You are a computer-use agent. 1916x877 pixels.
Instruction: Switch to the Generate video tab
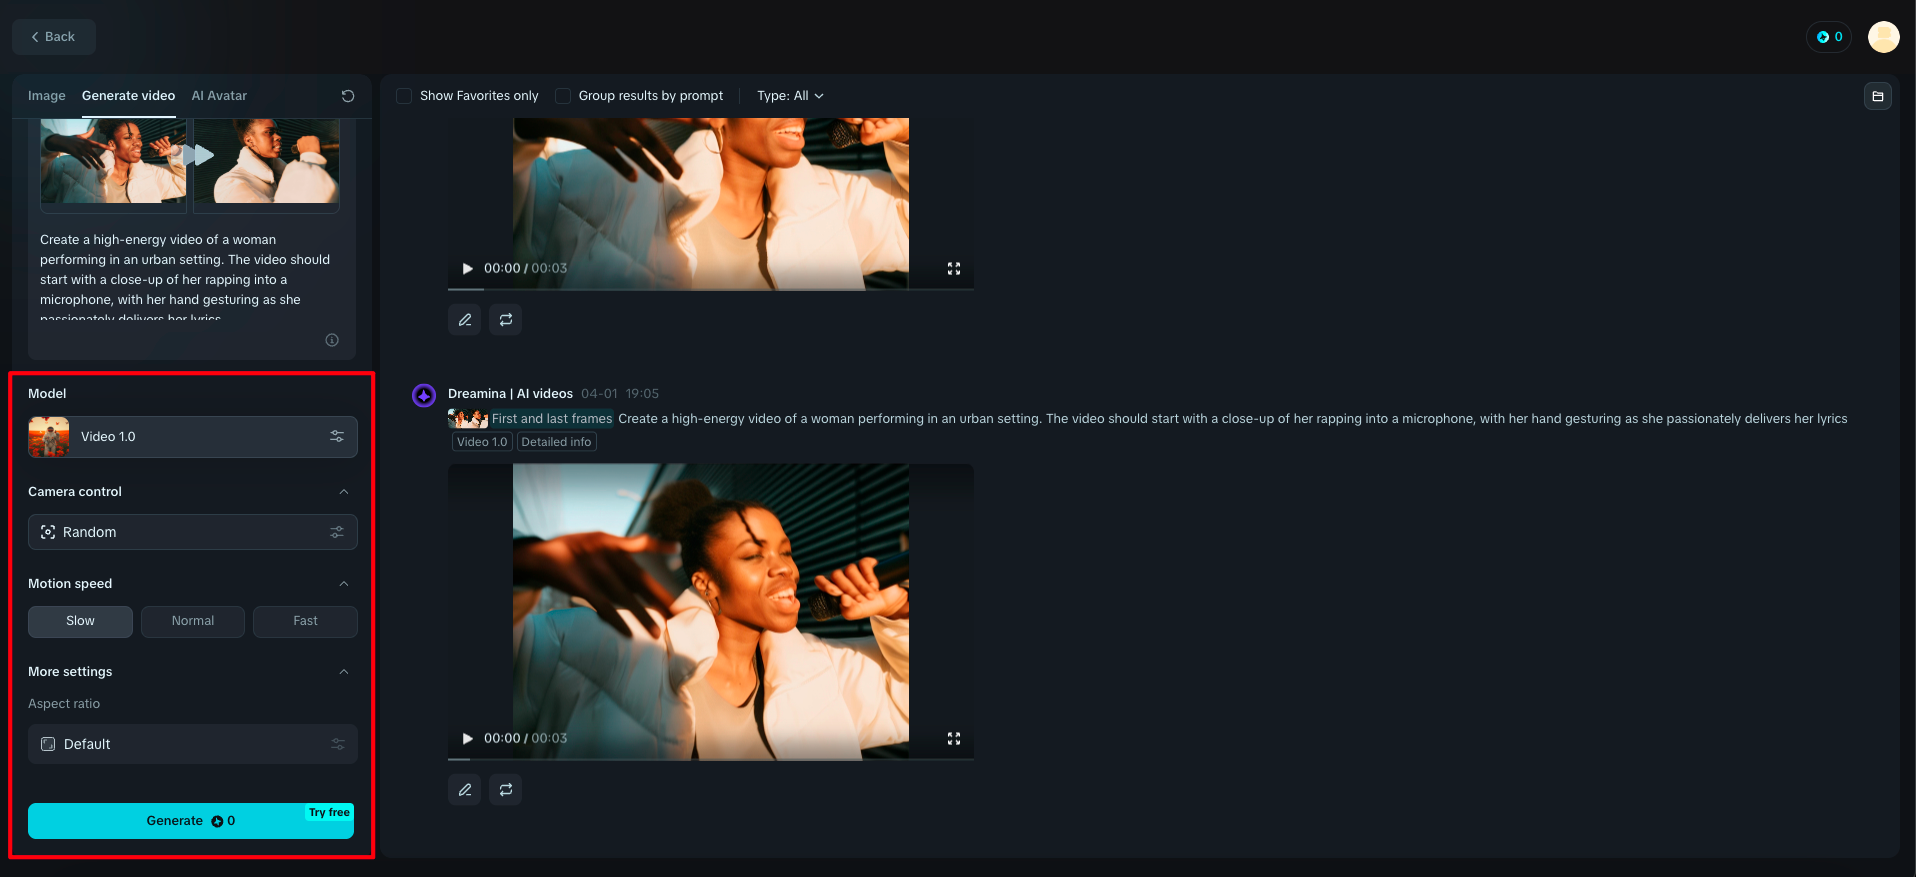tap(128, 96)
